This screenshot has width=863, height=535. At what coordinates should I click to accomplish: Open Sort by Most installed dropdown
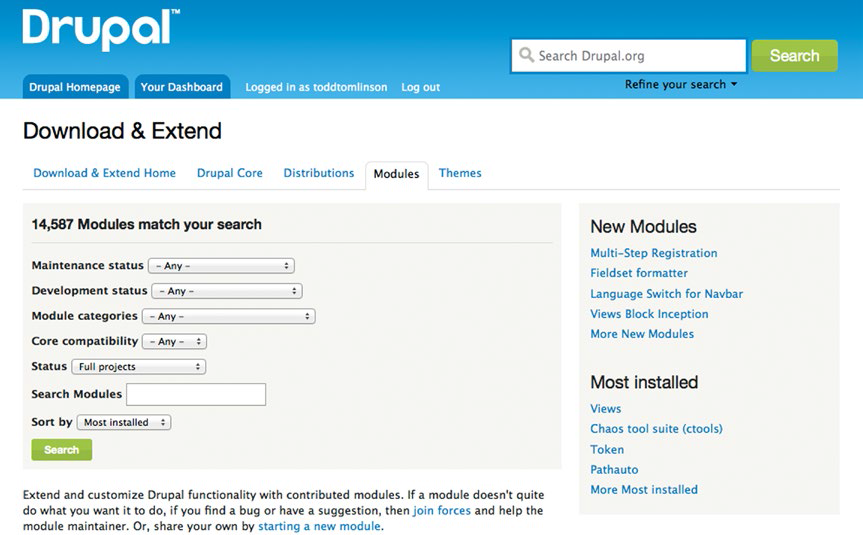124,422
